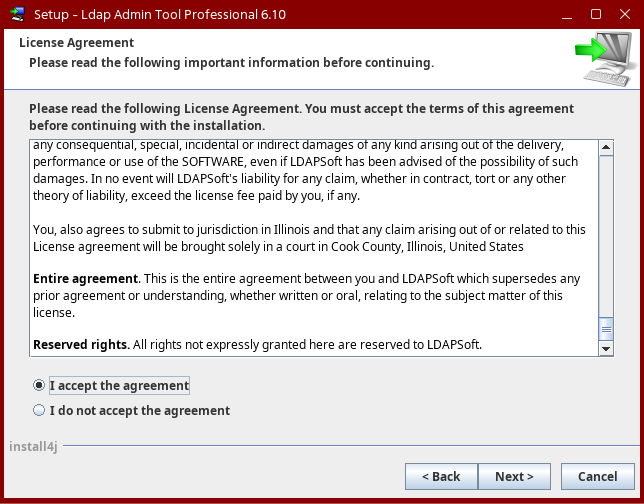This screenshot has height=504, width=644.
Task: Maximize the Setup window
Action: pyautogui.click(x=596, y=14)
